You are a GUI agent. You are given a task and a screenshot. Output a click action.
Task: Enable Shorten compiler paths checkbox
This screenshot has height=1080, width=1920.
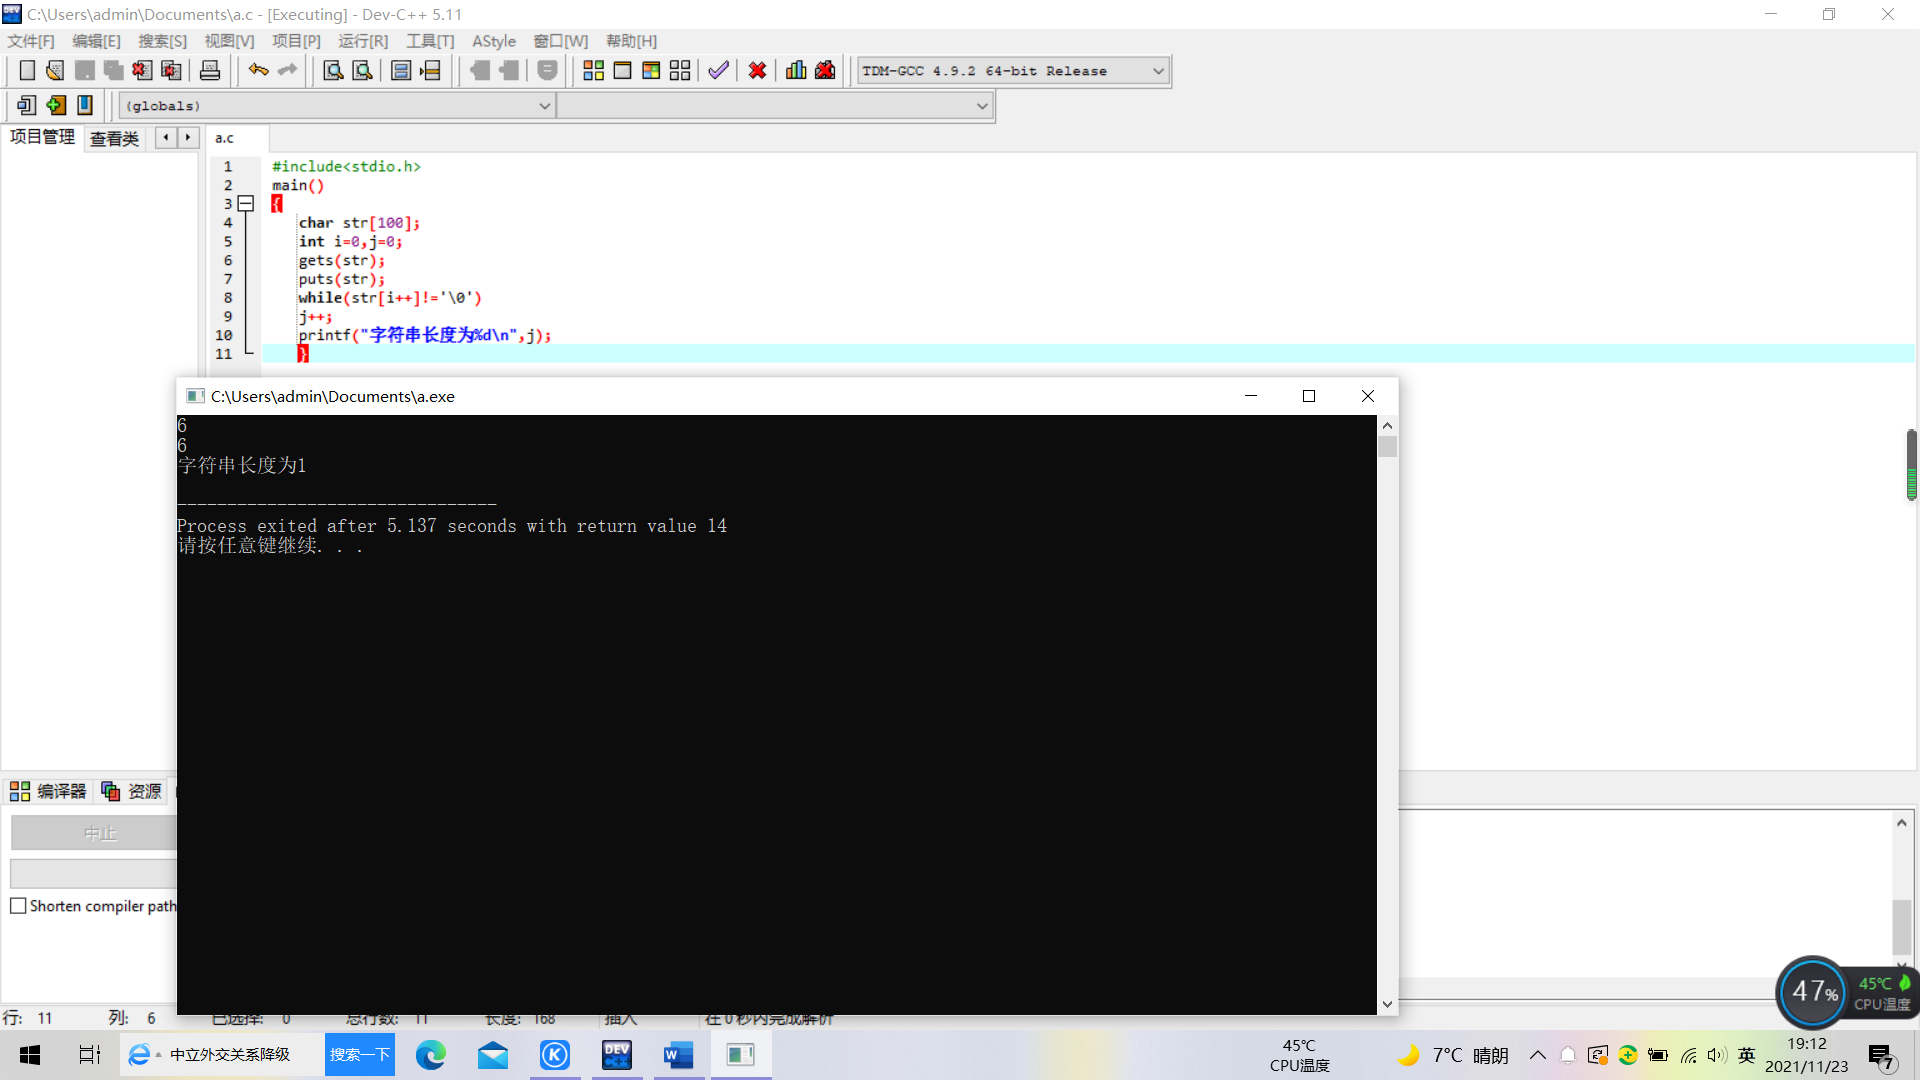tap(18, 906)
